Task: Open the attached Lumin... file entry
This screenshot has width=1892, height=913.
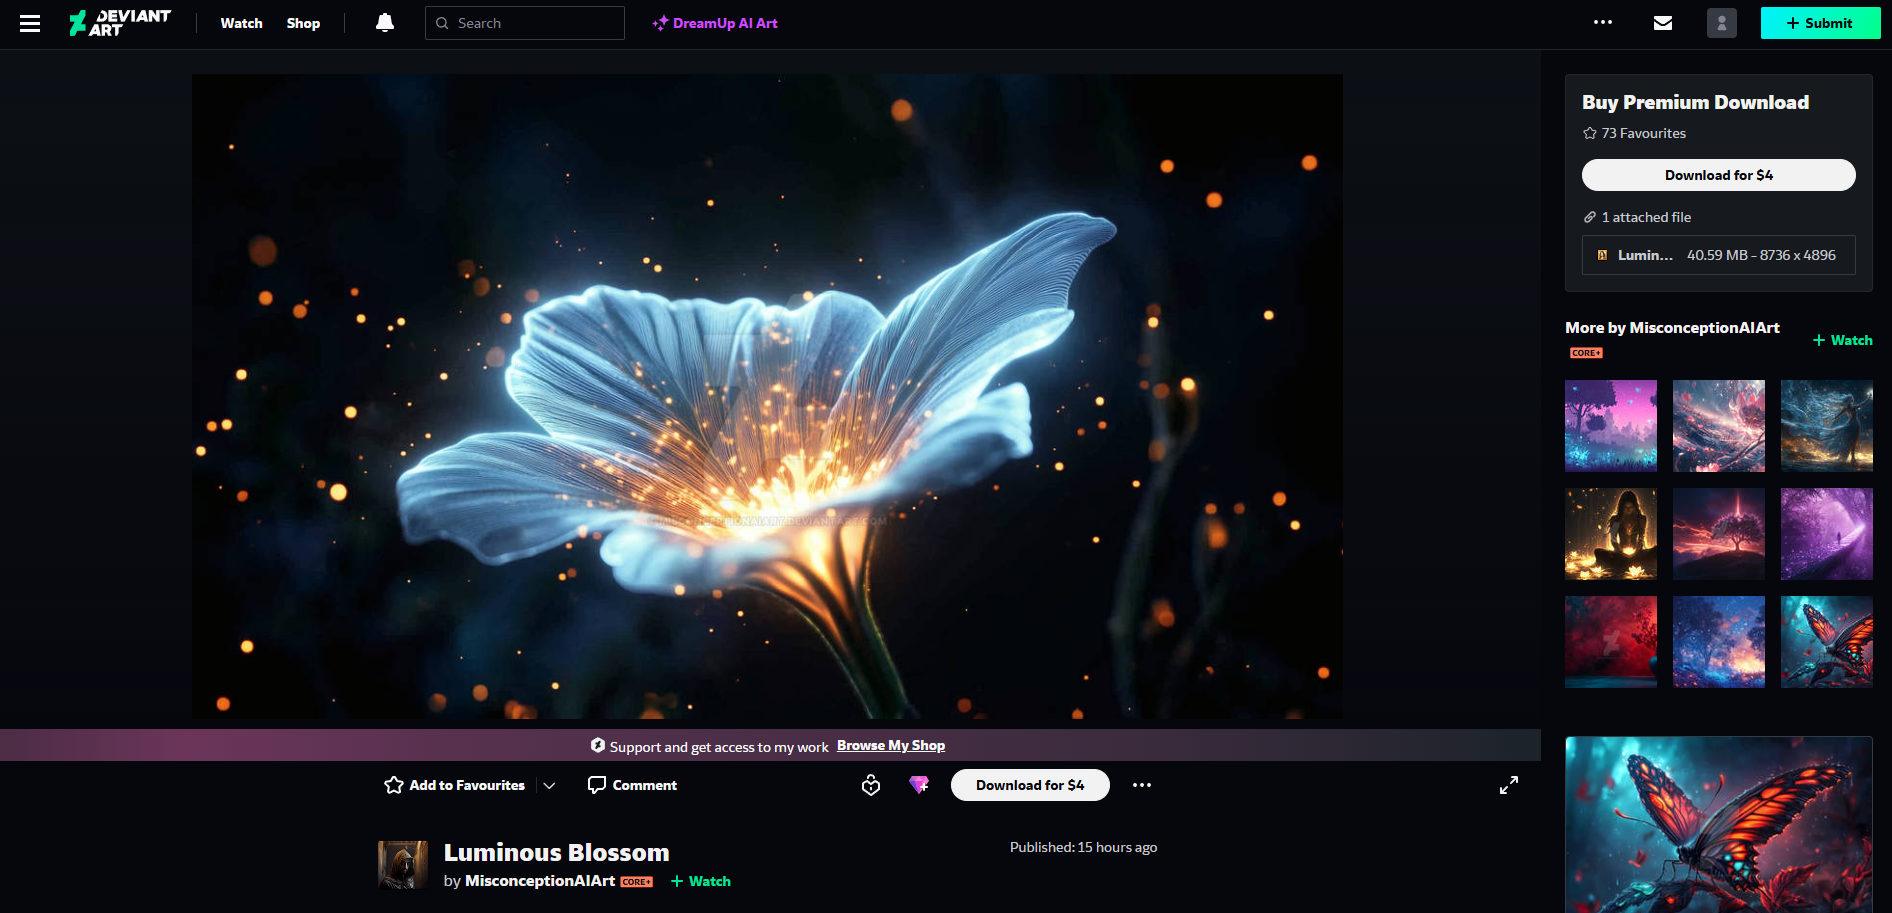Action: [1718, 255]
